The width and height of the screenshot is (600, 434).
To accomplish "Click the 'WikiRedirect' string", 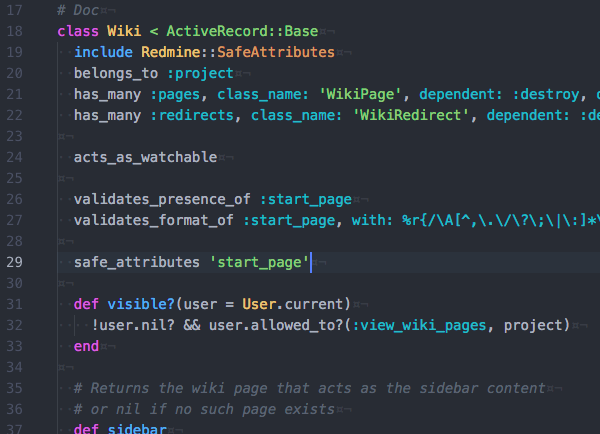I will click(x=411, y=116).
